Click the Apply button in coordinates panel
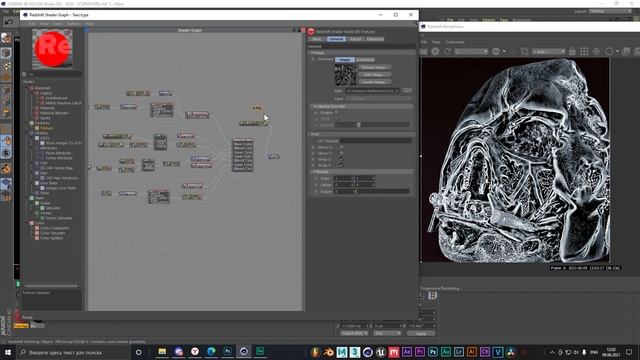The width and height of the screenshot is (640, 360). click(420, 333)
